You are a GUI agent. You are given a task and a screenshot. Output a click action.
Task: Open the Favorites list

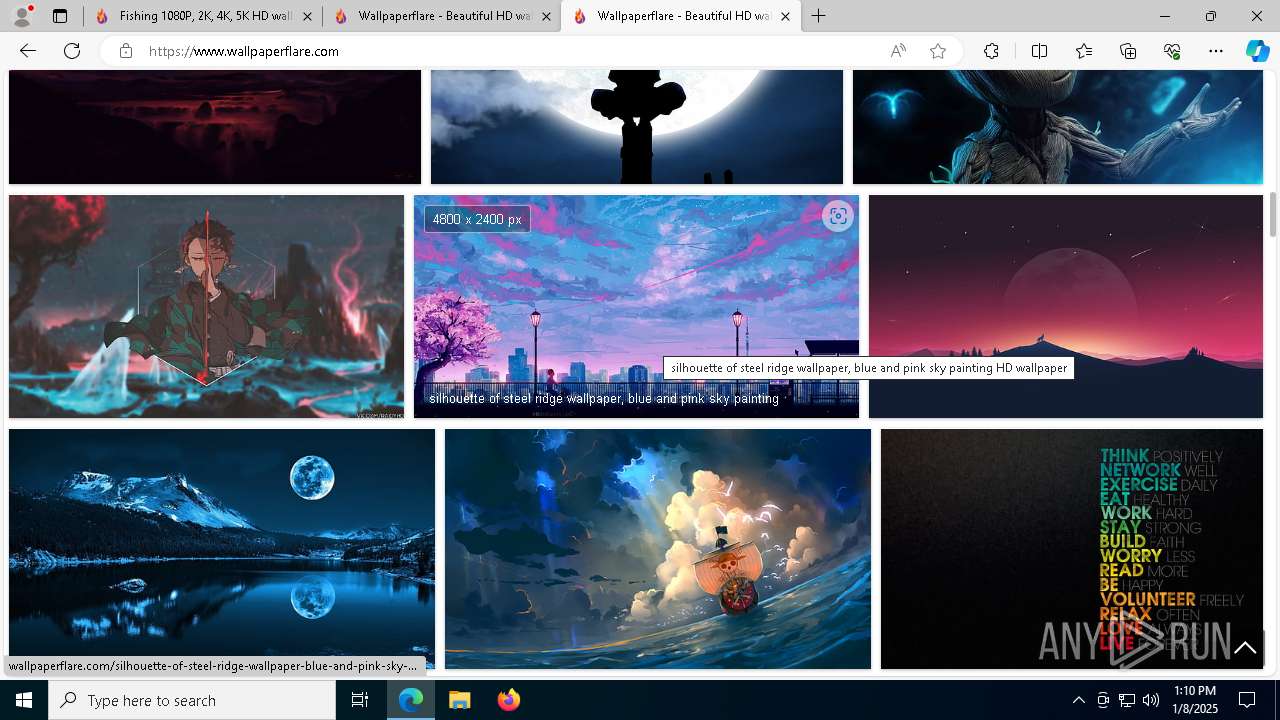1084,51
